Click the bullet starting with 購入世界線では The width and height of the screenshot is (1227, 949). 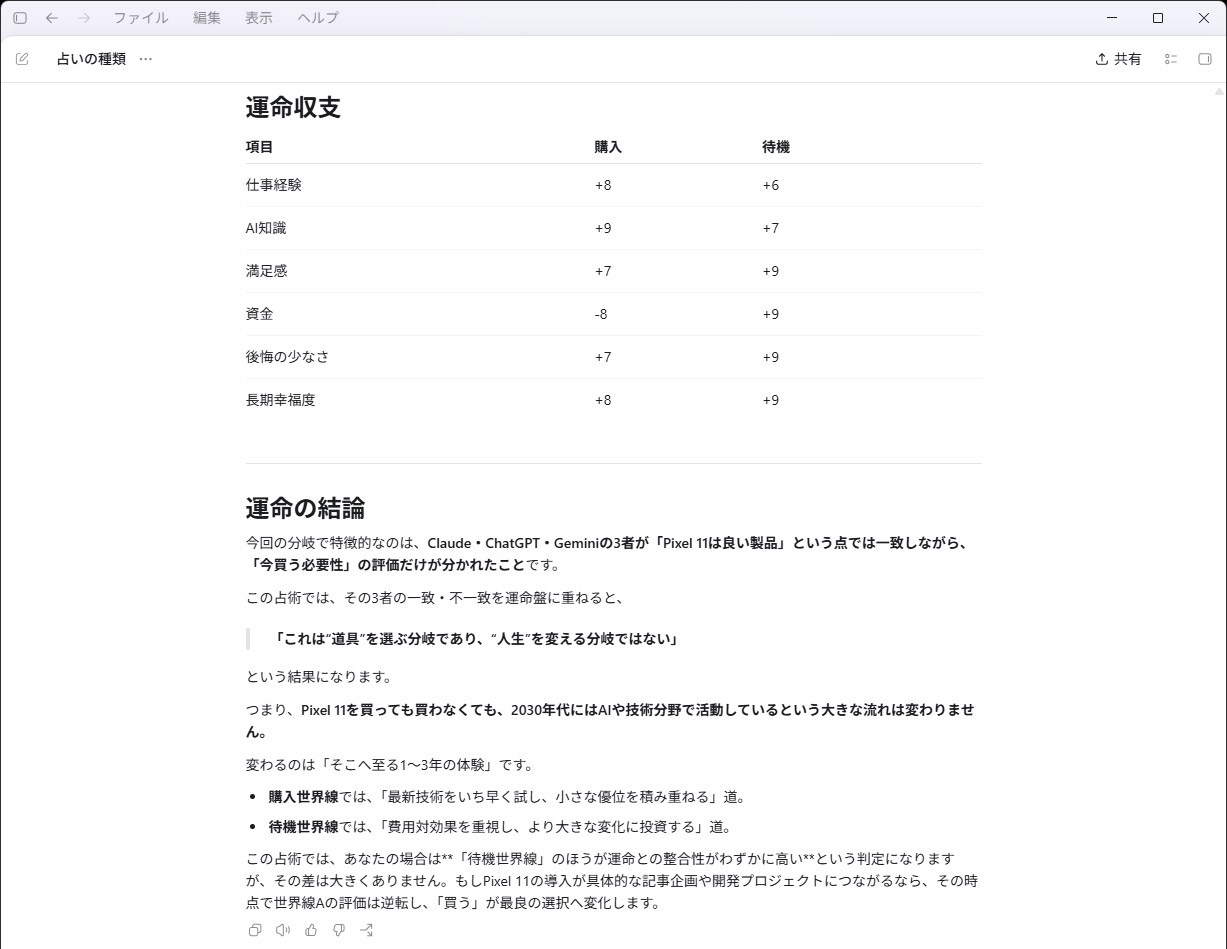point(507,797)
